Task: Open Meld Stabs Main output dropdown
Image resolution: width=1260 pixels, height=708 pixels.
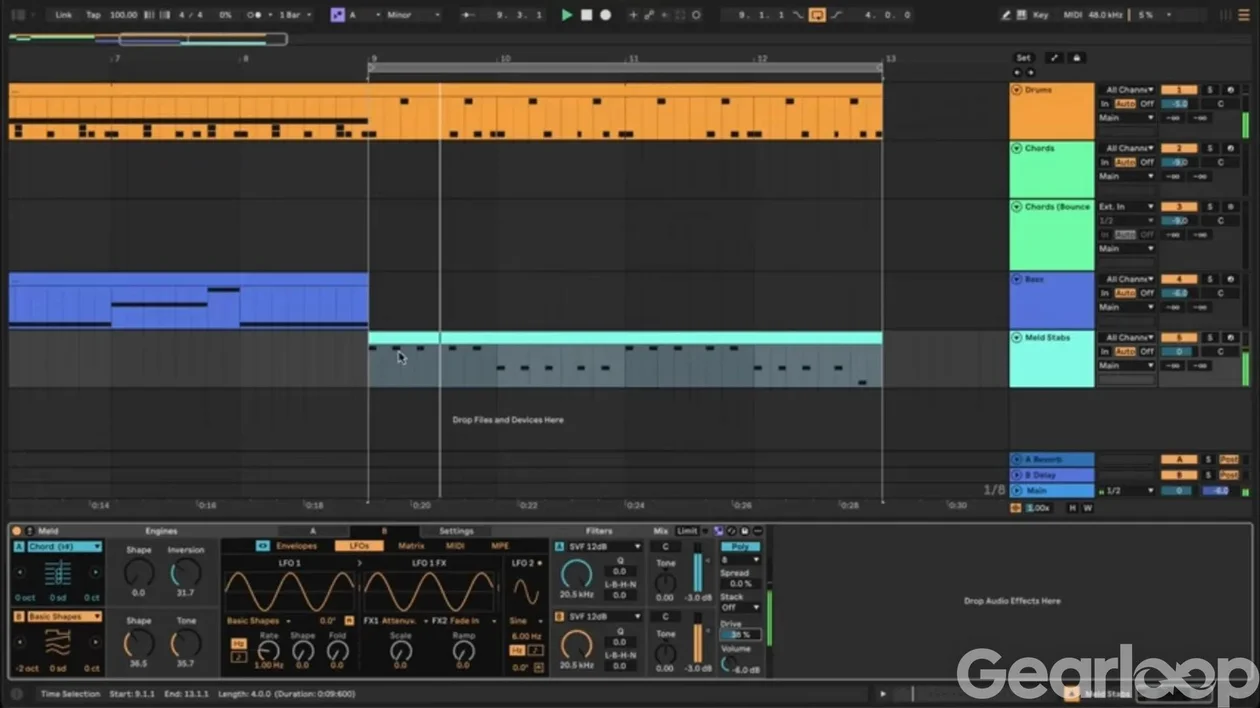Action: tap(1127, 366)
